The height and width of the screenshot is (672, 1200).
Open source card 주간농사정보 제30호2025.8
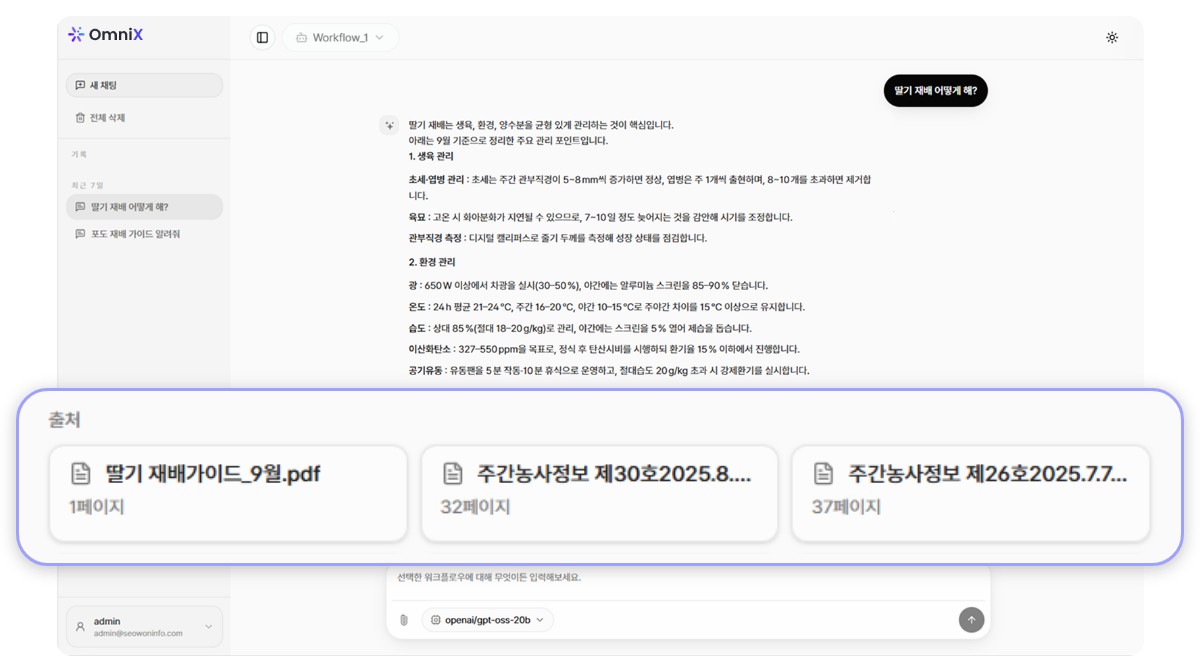(x=599, y=493)
